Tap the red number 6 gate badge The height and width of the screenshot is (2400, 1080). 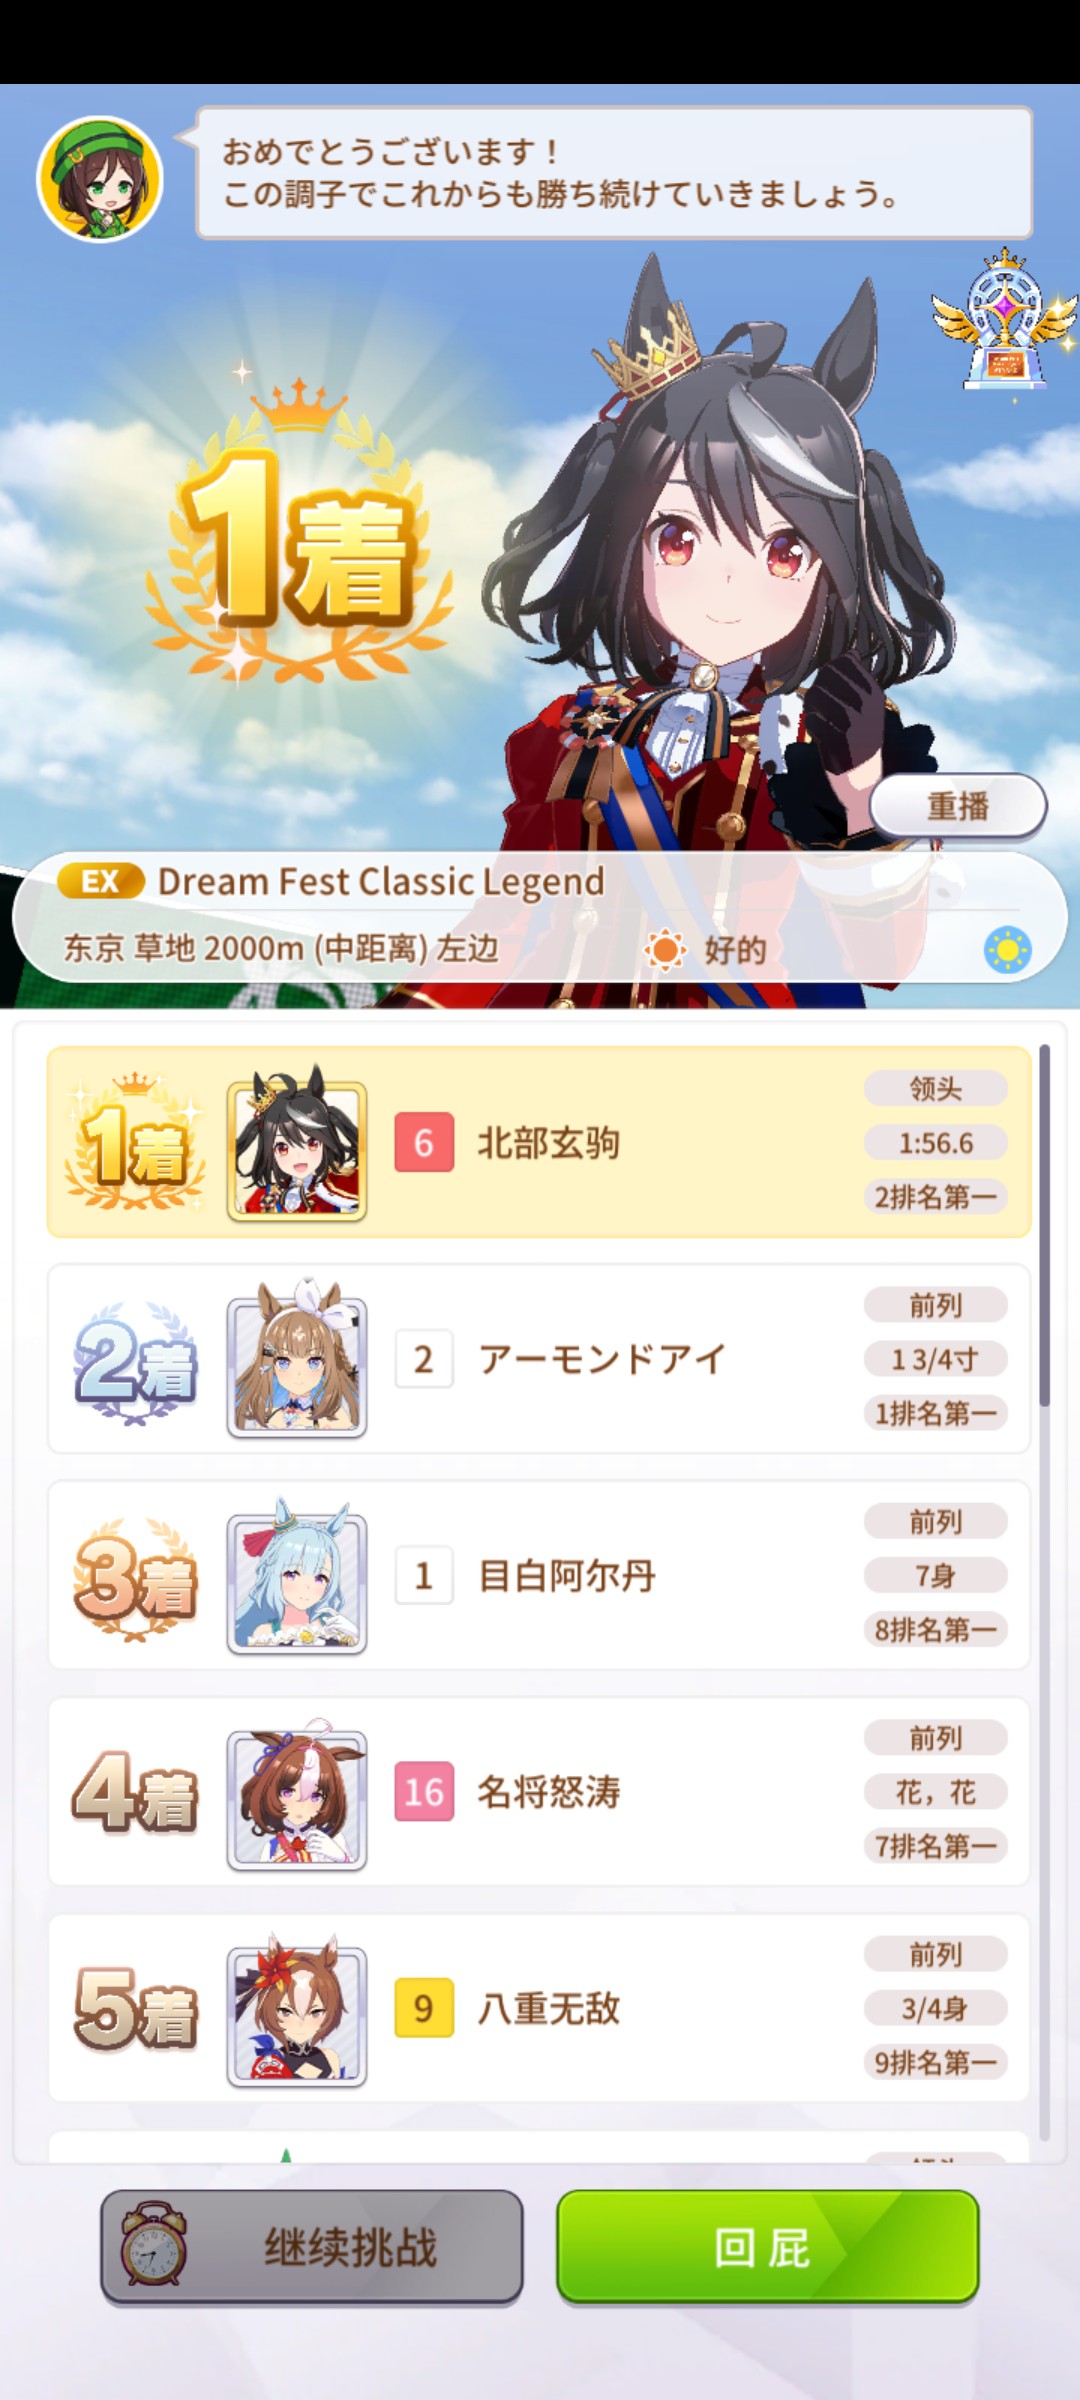click(424, 1142)
